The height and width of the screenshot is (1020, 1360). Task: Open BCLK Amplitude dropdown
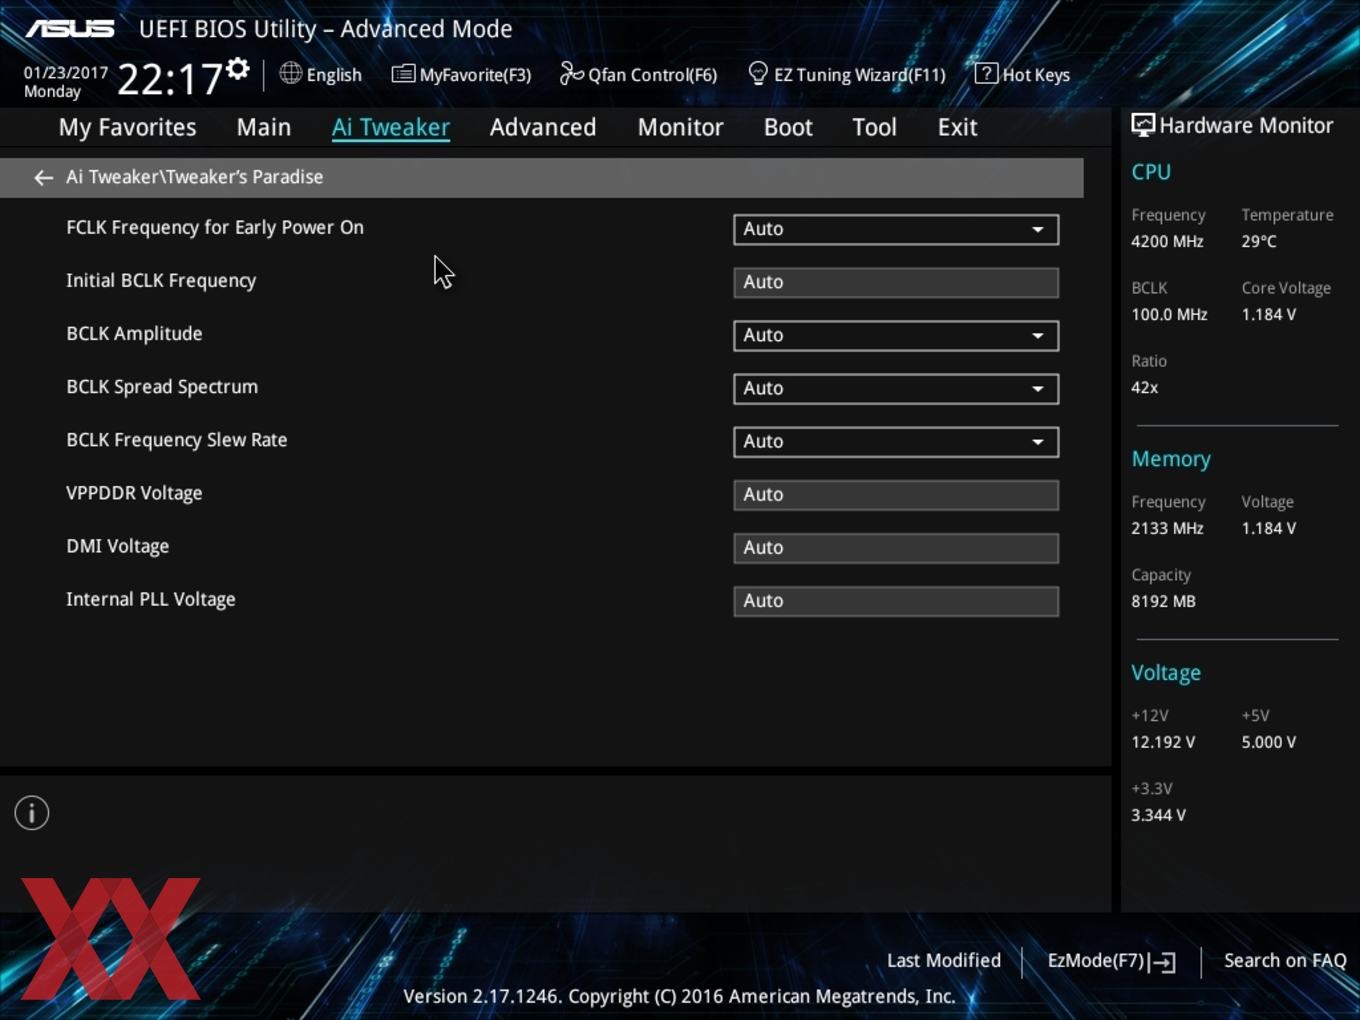coord(896,335)
